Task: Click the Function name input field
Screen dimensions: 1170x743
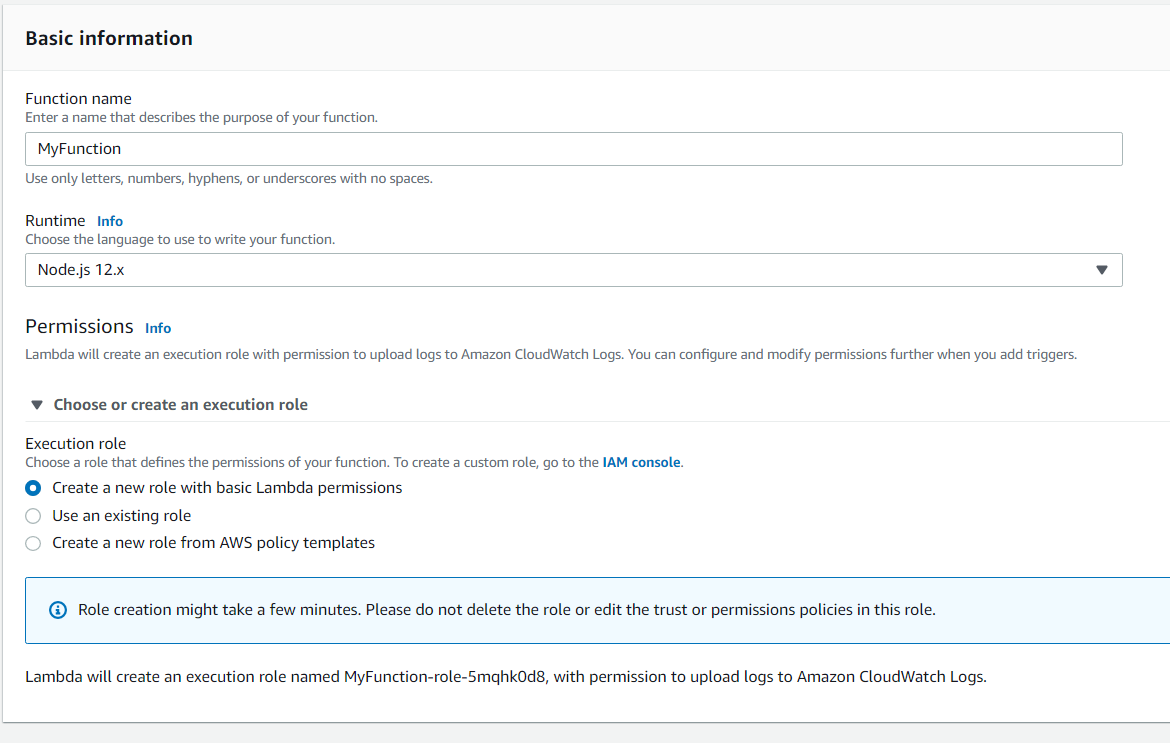Action: point(573,149)
